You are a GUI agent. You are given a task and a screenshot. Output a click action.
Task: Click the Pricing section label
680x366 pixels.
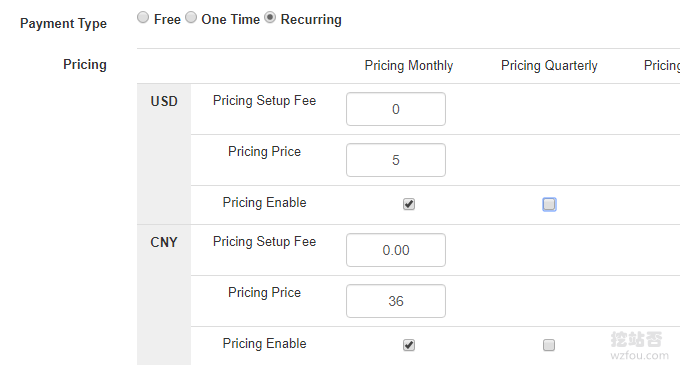[x=85, y=65]
